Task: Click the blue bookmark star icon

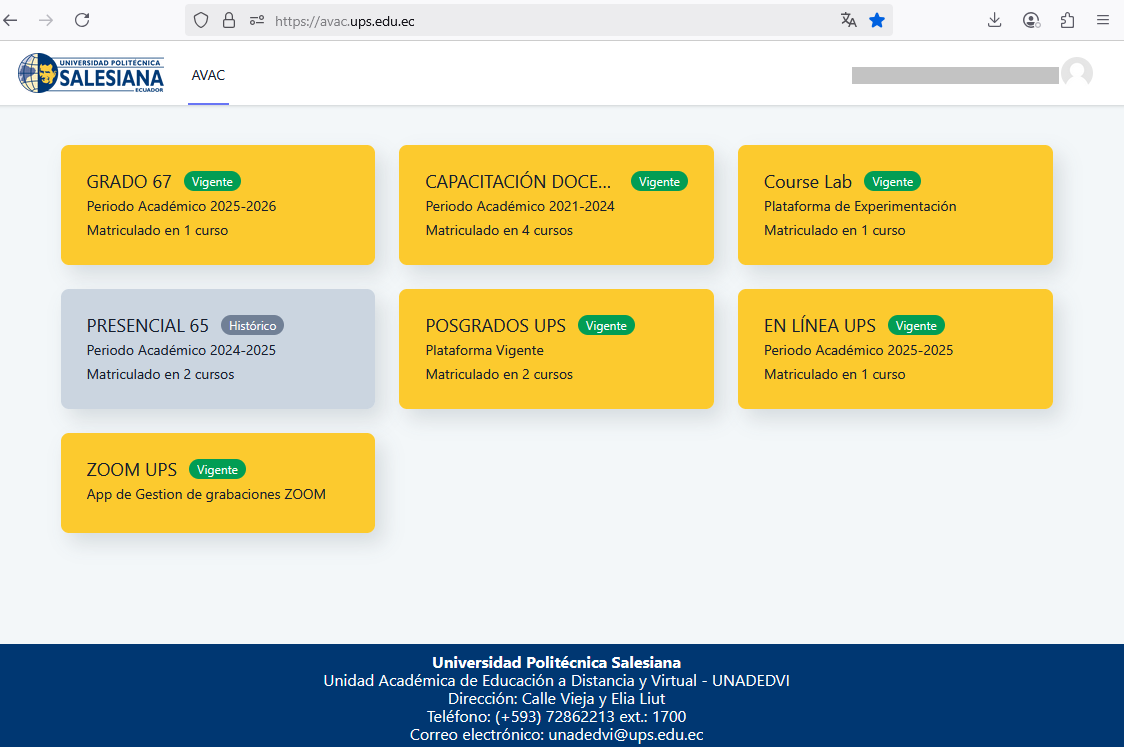Action: pos(877,20)
